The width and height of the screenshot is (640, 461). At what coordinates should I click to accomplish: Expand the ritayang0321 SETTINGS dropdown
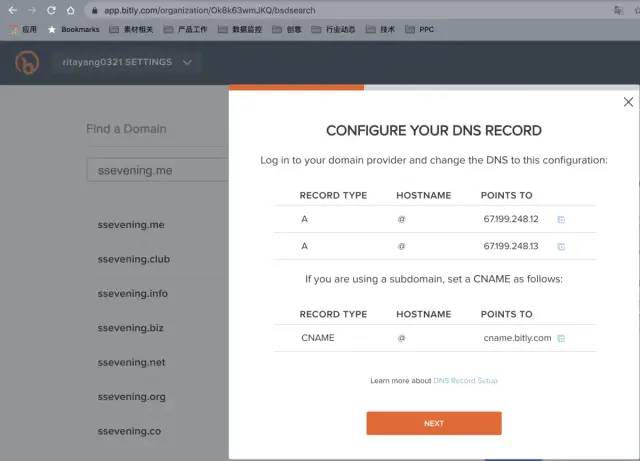coord(127,62)
